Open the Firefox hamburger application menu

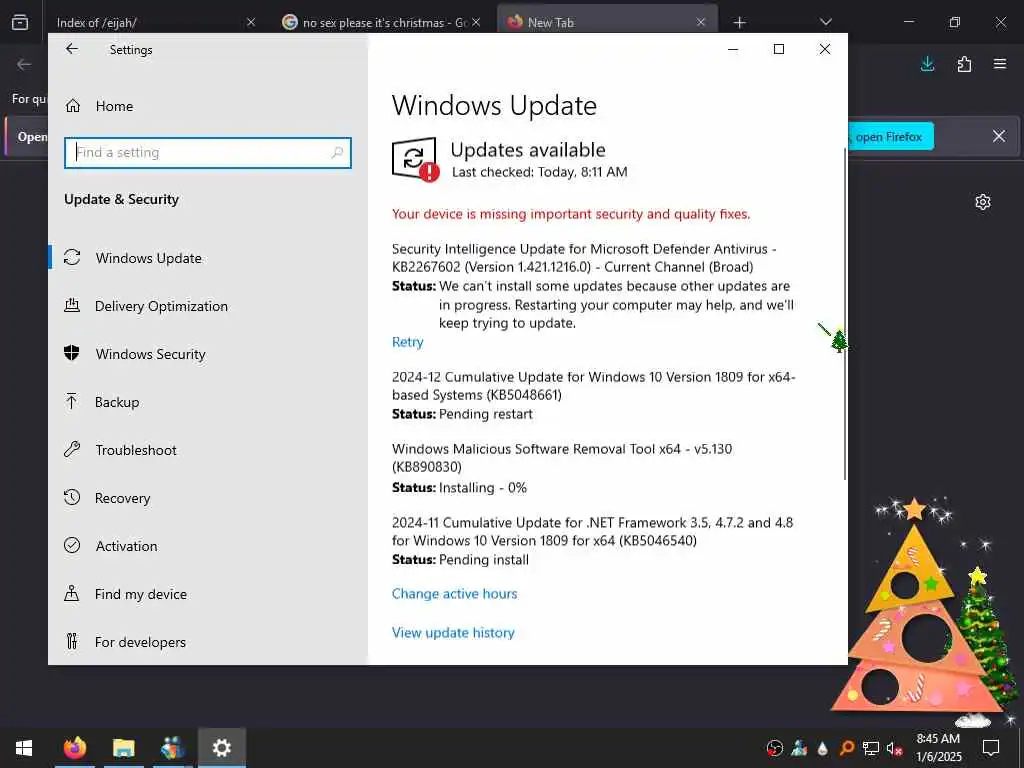coord(1000,64)
